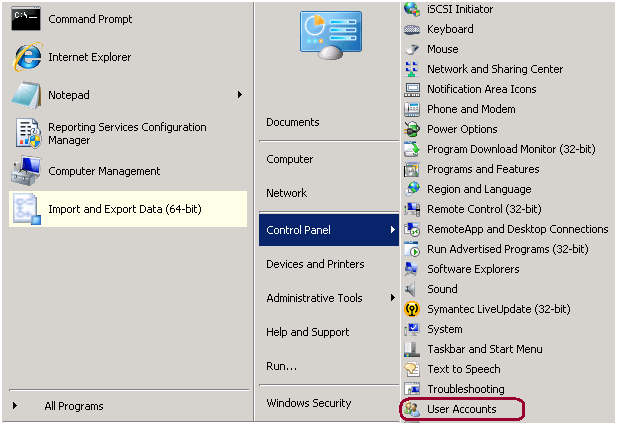Open the All Programs list
Image resolution: width=617 pixels, height=425 pixels.
(x=73, y=406)
